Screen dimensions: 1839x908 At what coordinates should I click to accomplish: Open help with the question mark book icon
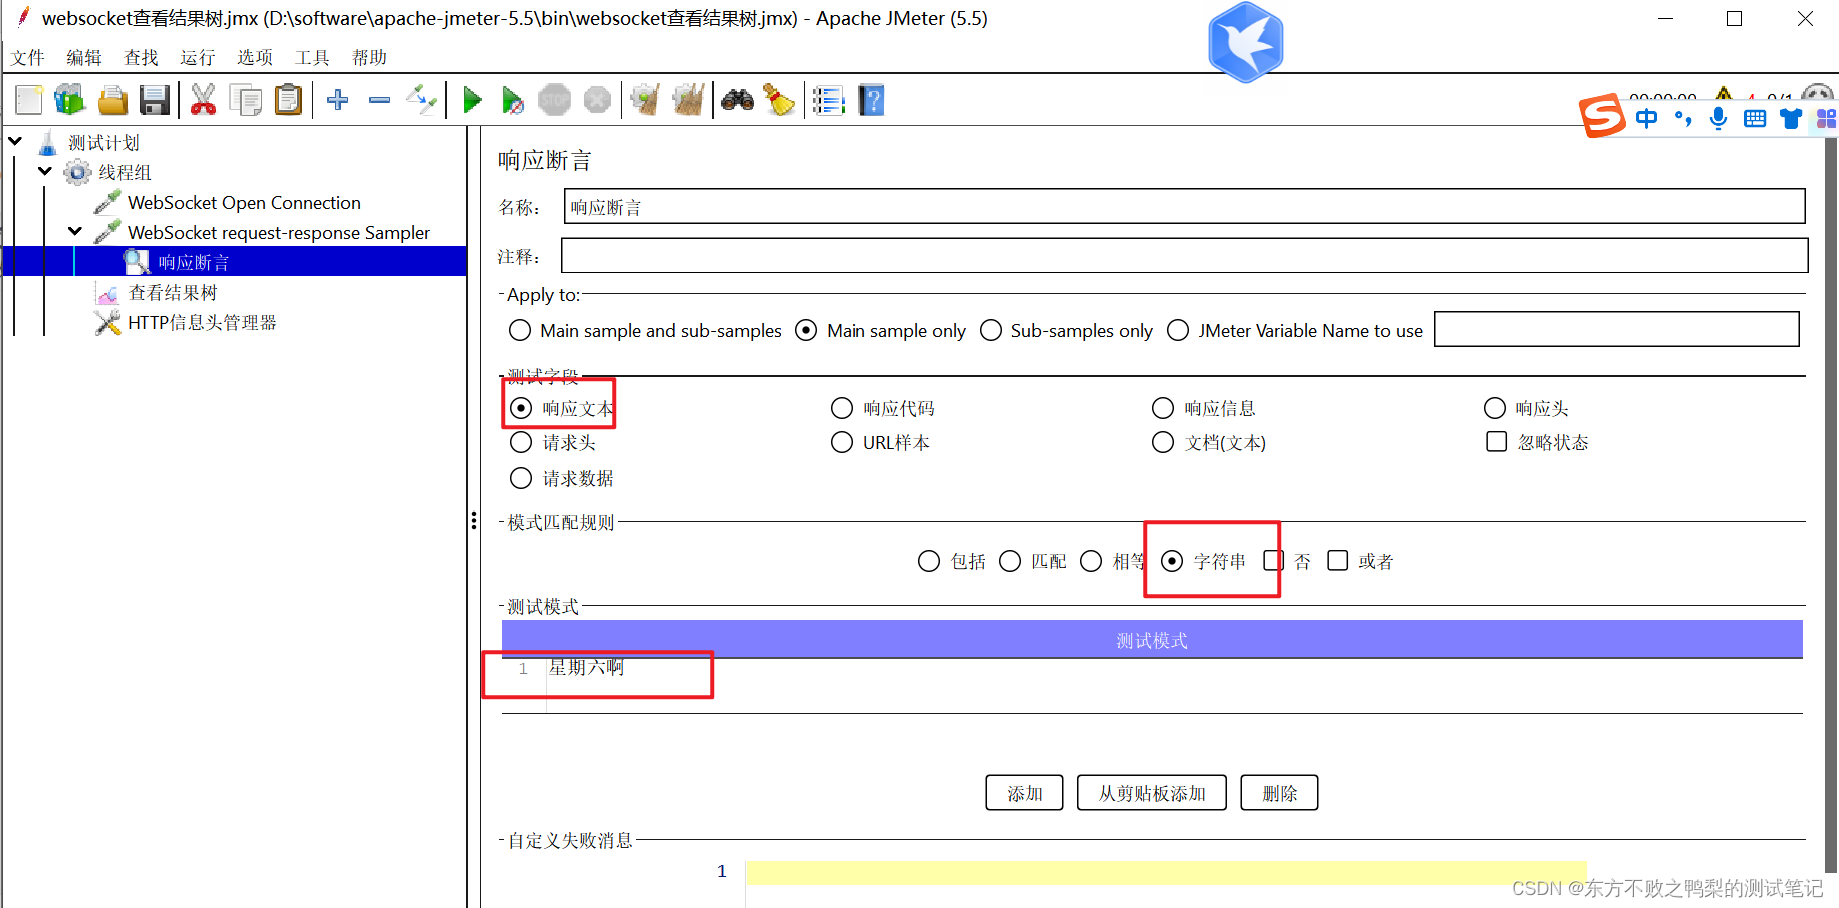point(872,100)
